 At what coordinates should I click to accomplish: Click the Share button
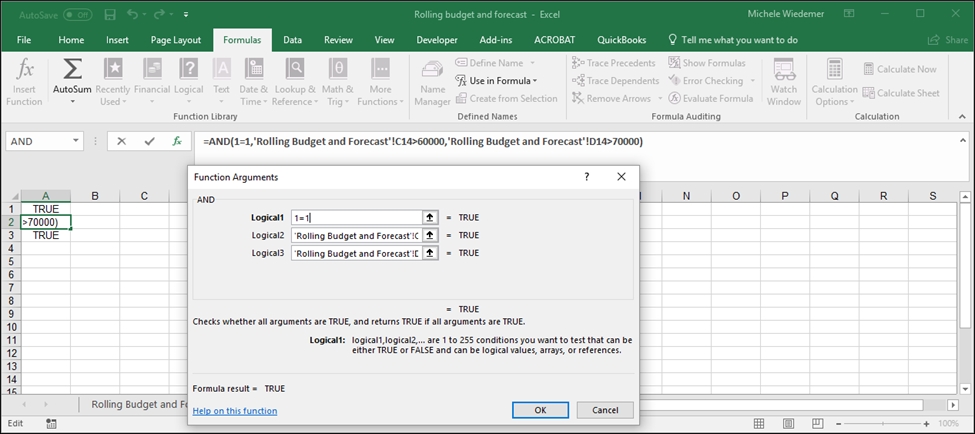948,40
